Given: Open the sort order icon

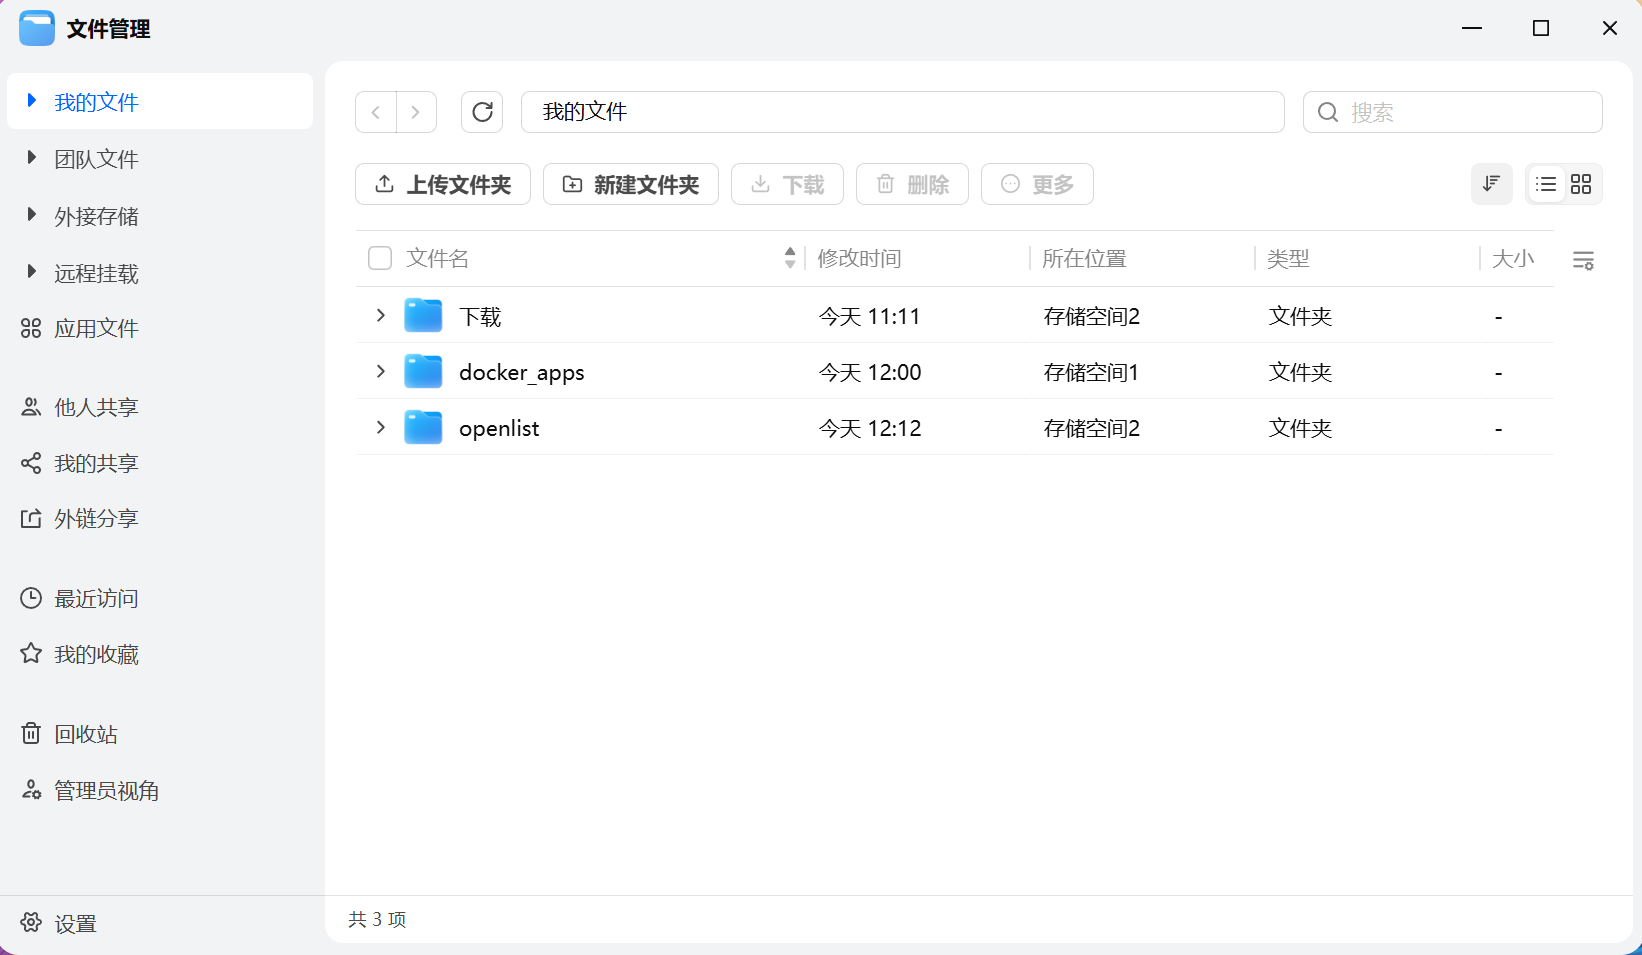Looking at the screenshot, I should tap(1491, 184).
